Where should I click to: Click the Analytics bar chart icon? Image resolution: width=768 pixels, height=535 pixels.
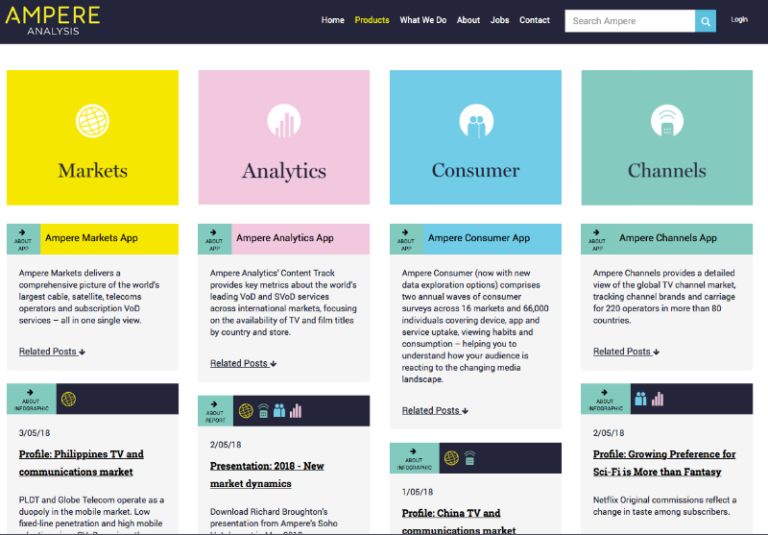[x=284, y=121]
